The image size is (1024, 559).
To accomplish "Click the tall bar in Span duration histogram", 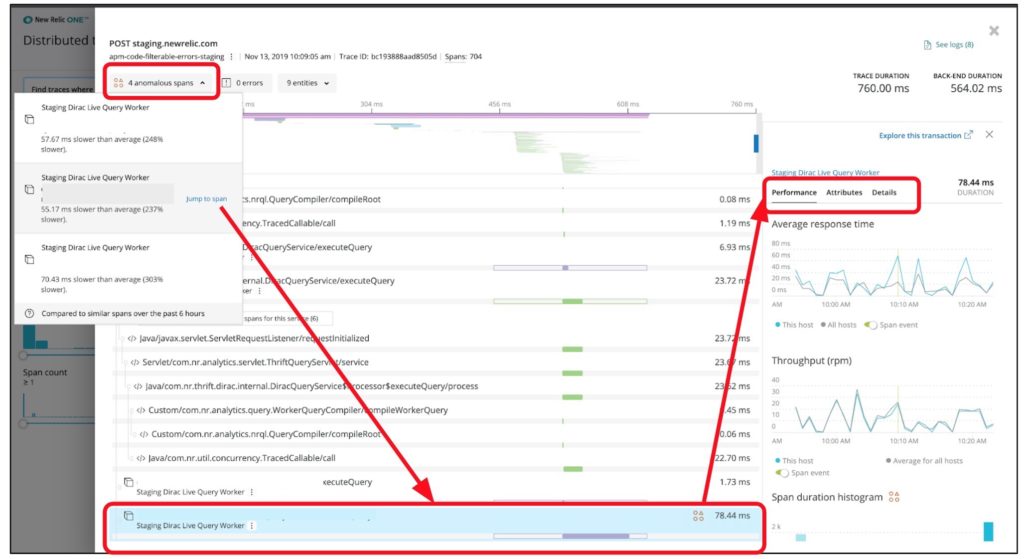I will point(989,531).
